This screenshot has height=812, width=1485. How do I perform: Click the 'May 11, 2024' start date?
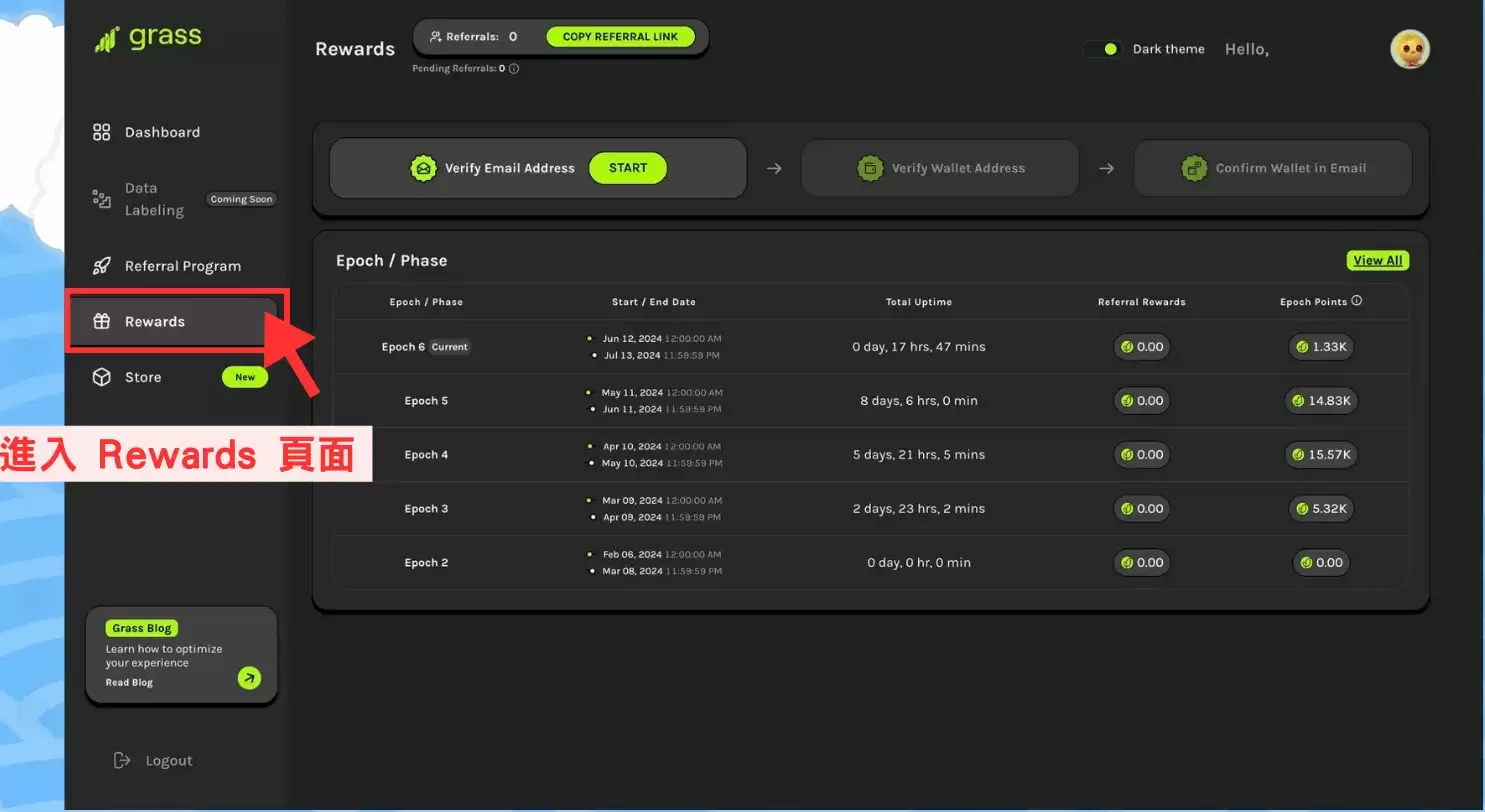point(632,393)
